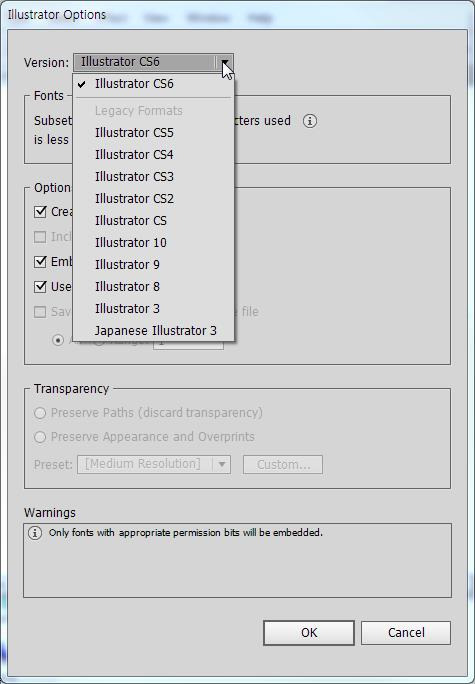This screenshot has height=684, width=475.
Task: Click the artboard Range input field
Action: pos(188,344)
